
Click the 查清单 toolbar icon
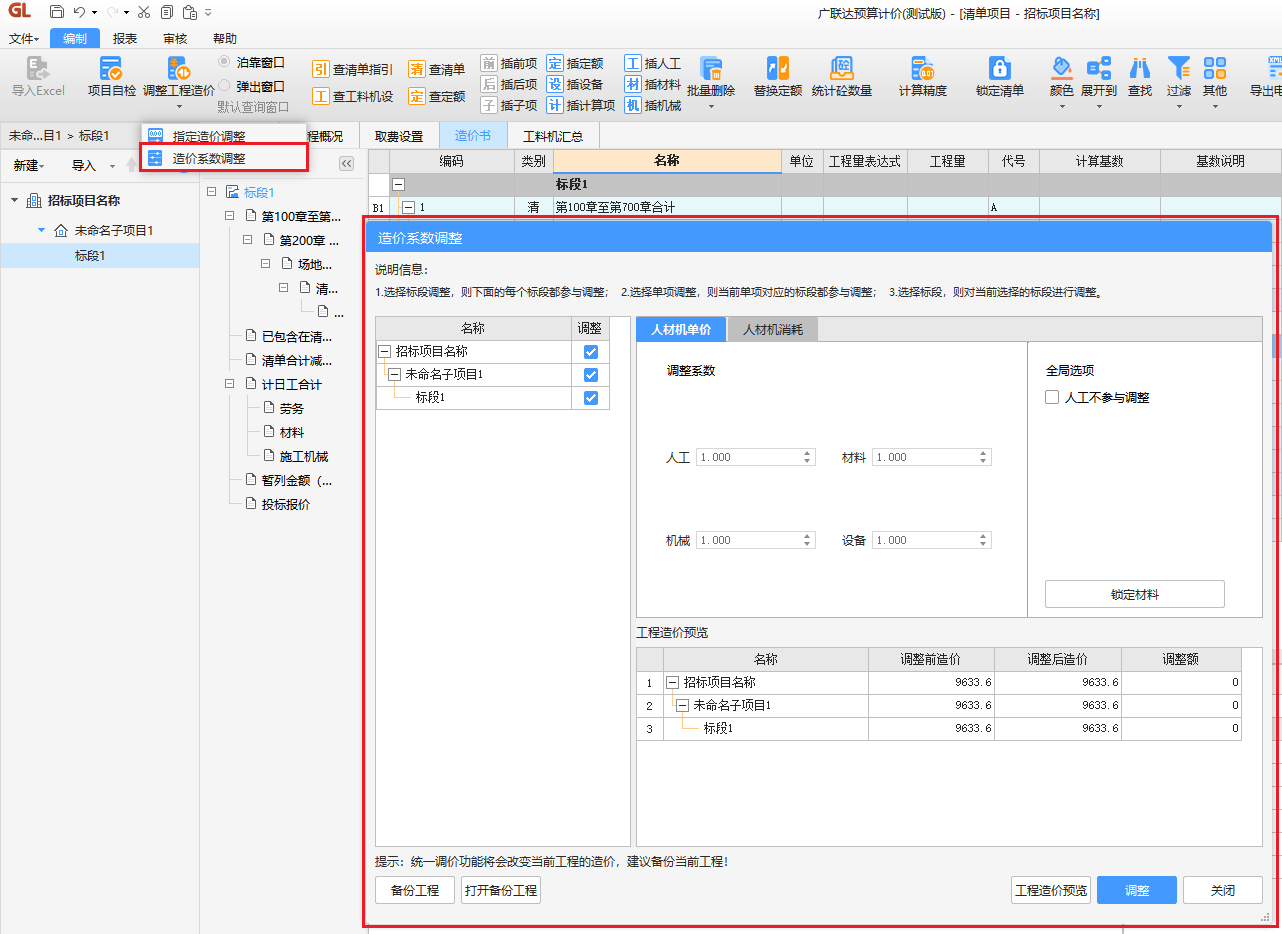click(x=416, y=69)
